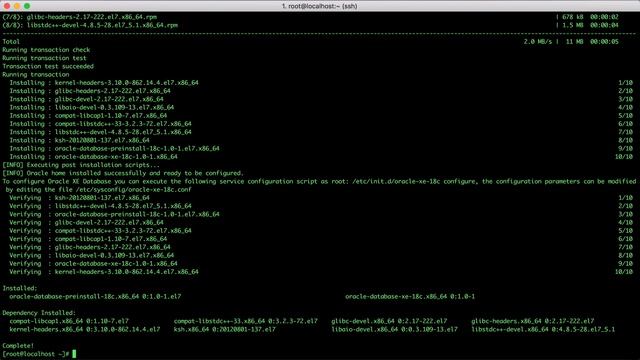This screenshot has width=640, height=360.
Task: Click the 'Verifying : libstdc++-devel' line
Action: coord(100,206)
